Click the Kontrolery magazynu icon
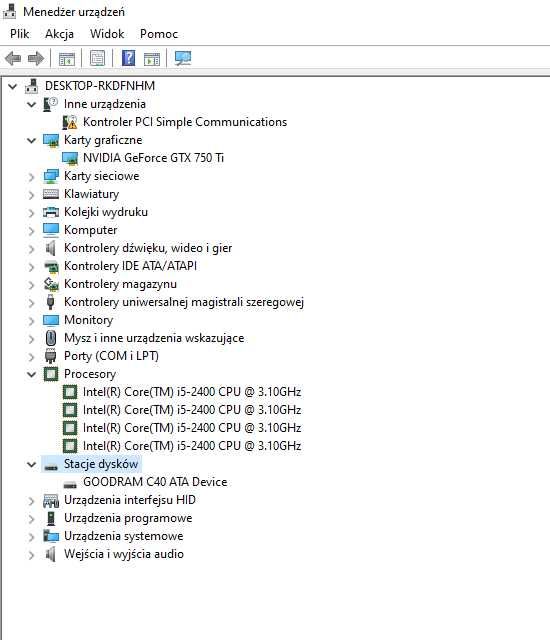The image size is (550, 640). click(51, 284)
